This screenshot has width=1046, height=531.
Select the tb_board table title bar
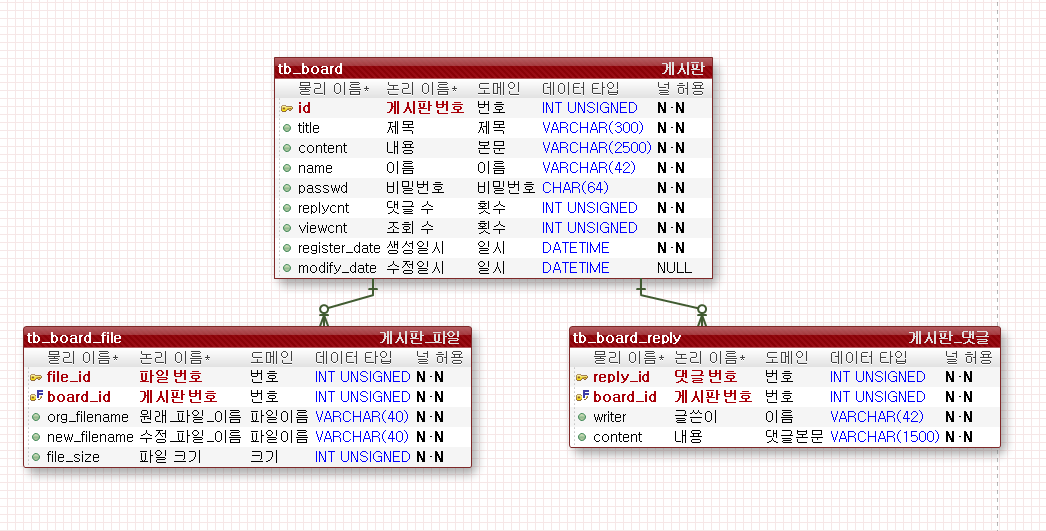pos(494,69)
